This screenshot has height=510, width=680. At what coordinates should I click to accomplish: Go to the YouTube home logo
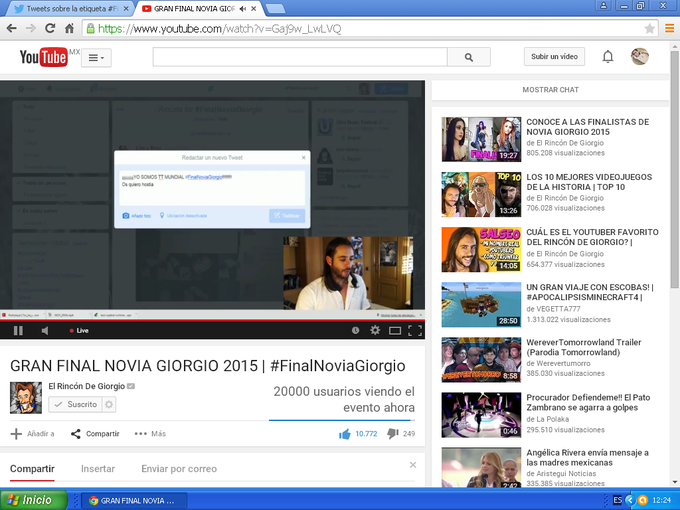coord(44,57)
